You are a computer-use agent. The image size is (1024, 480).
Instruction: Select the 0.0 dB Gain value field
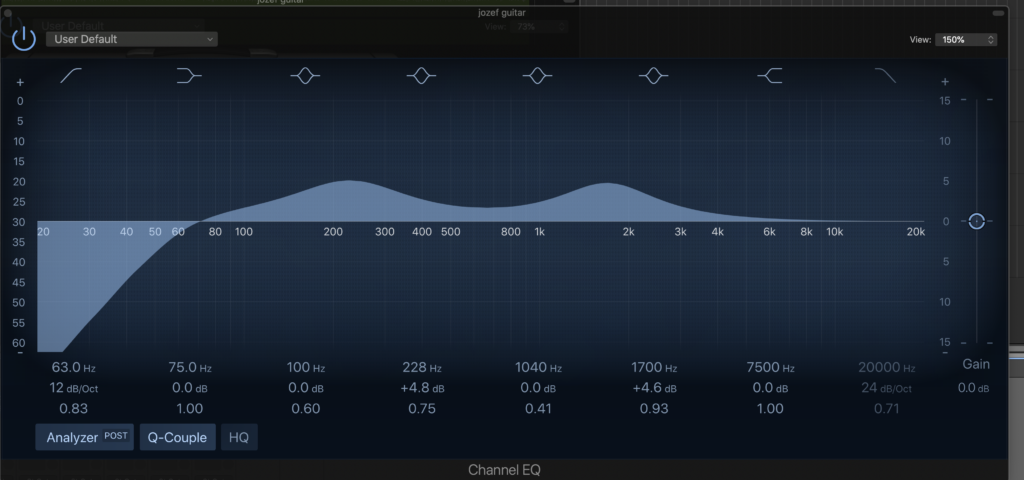pos(974,388)
